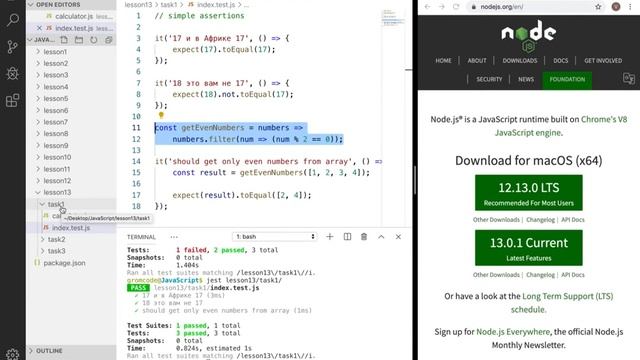Viewport: 640px width, 360px height.
Task: Download Node 12.13.0 LTS
Action: point(529,193)
